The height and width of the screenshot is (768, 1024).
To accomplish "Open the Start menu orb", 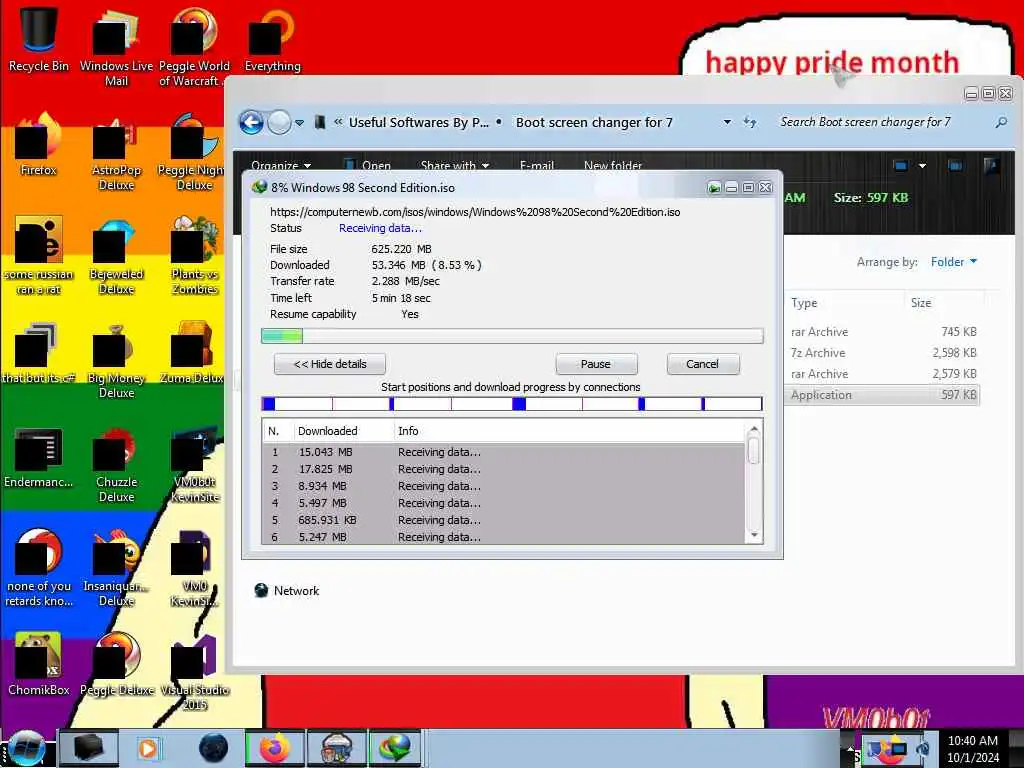I will click(27, 748).
